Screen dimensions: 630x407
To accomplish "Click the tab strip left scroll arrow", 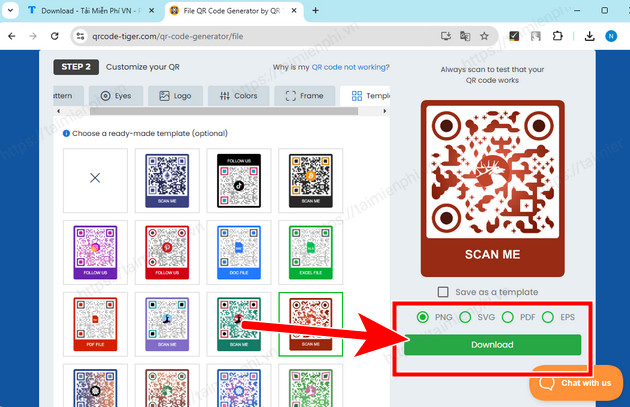I will [x=59, y=111].
